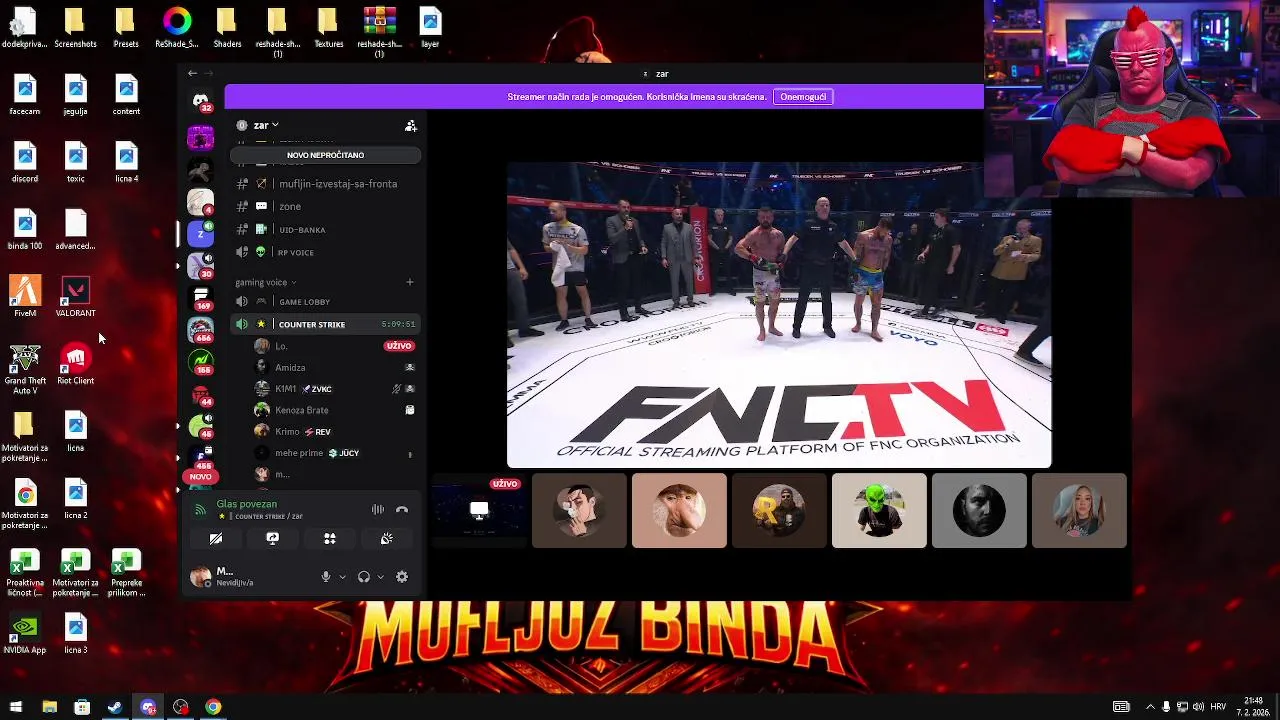Image resolution: width=1280 pixels, height=720 pixels.
Task: Open green server icon with 155 badge
Action: point(201,361)
